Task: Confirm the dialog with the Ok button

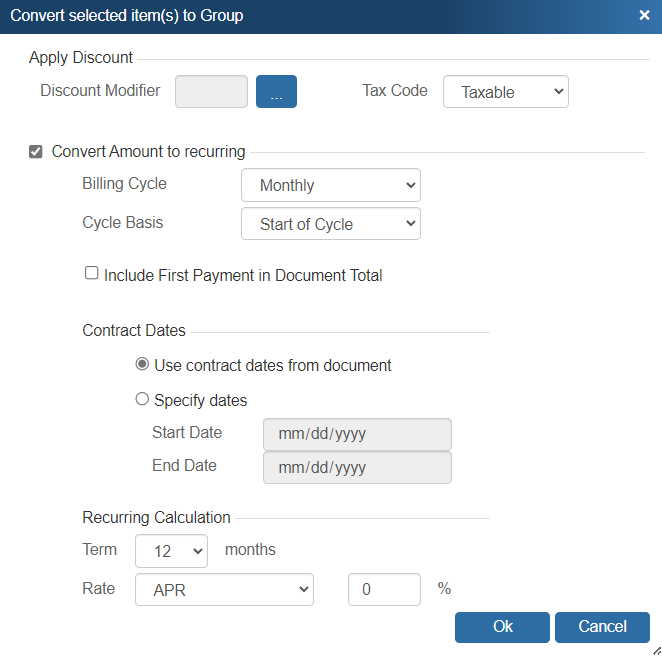Action: (502, 627)
